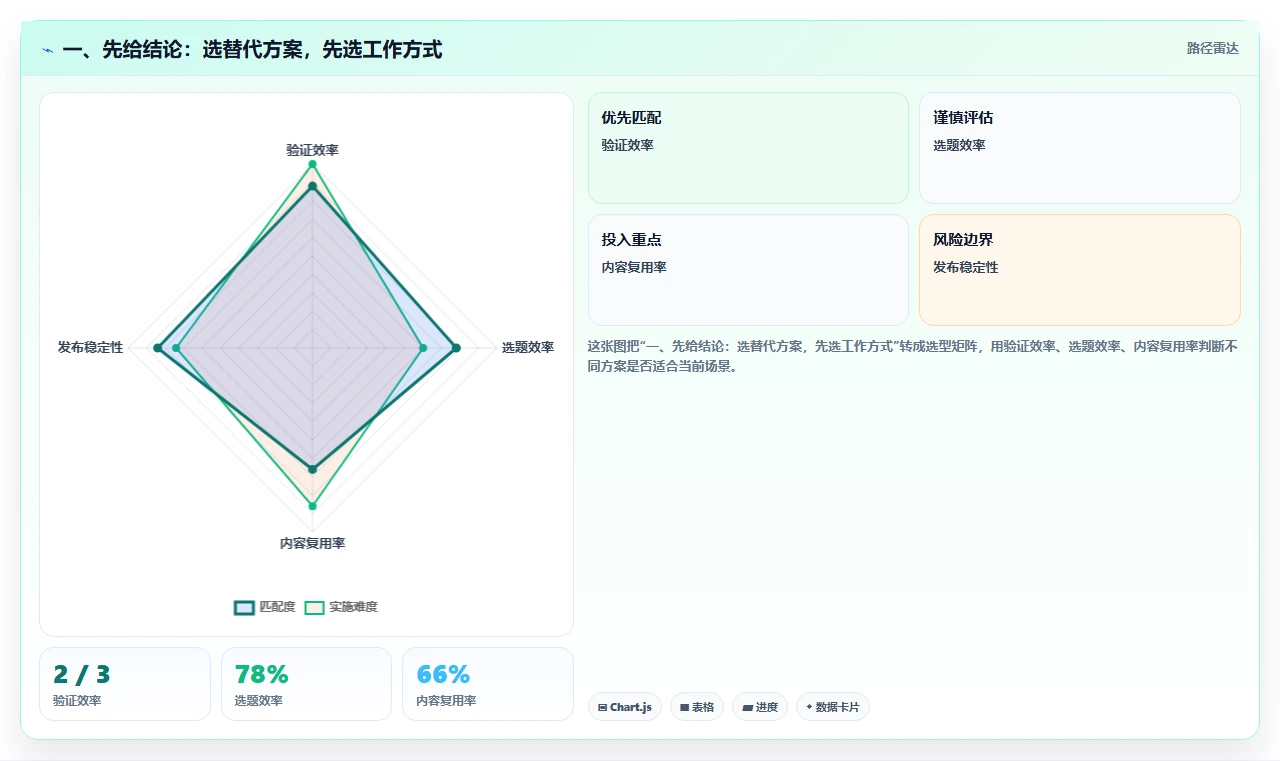Click the icon in the 进度 tag
This screenshot has height=761, width=1280.
pos(747,707)
